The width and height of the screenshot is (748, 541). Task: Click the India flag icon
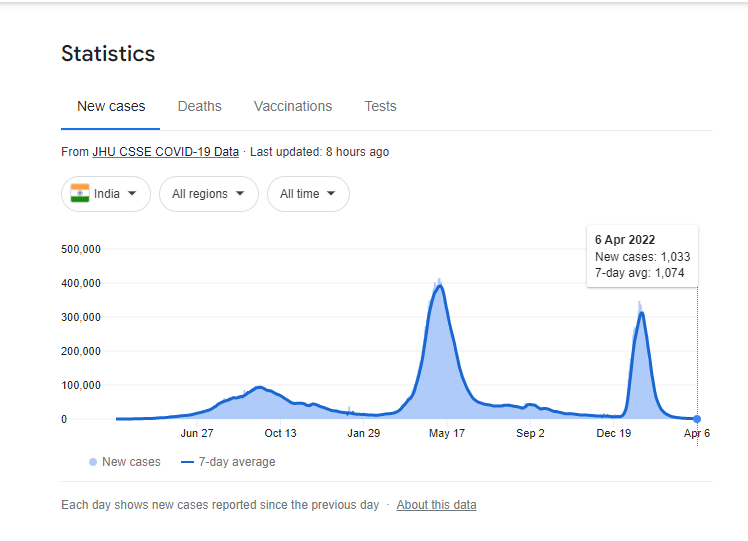(x=79, y=194)
